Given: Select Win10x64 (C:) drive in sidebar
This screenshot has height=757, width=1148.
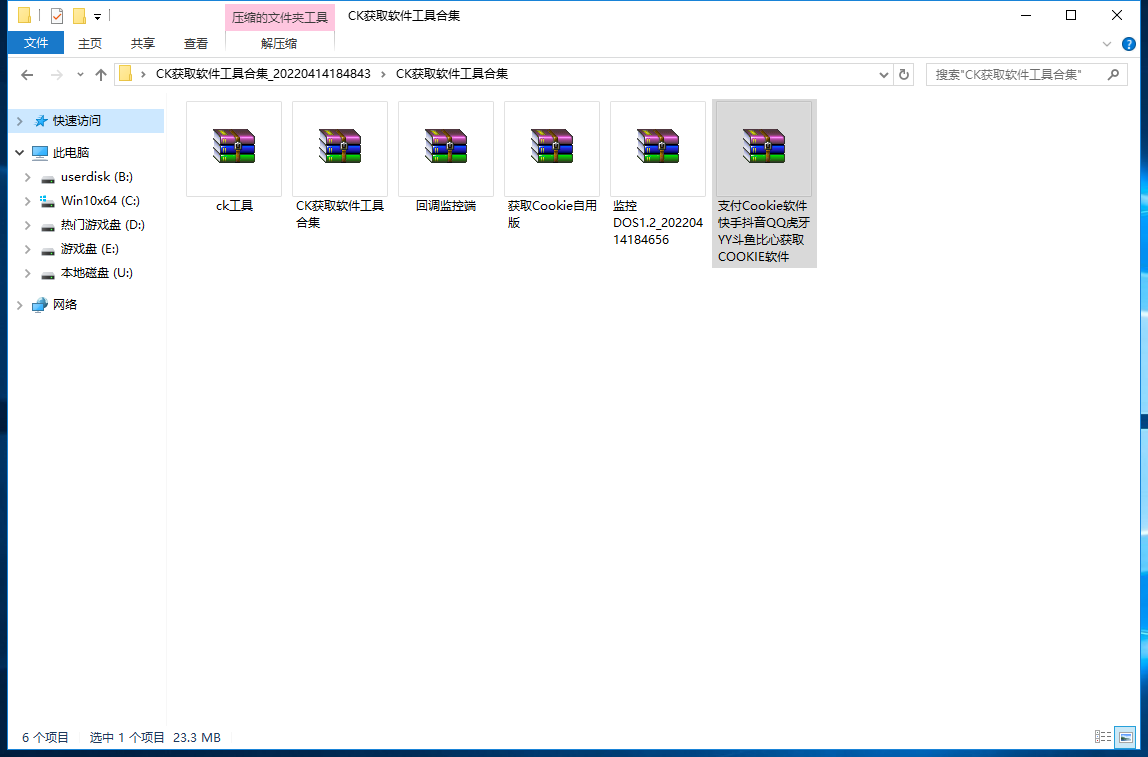Looking at the screenshot, I should point(100,201).
